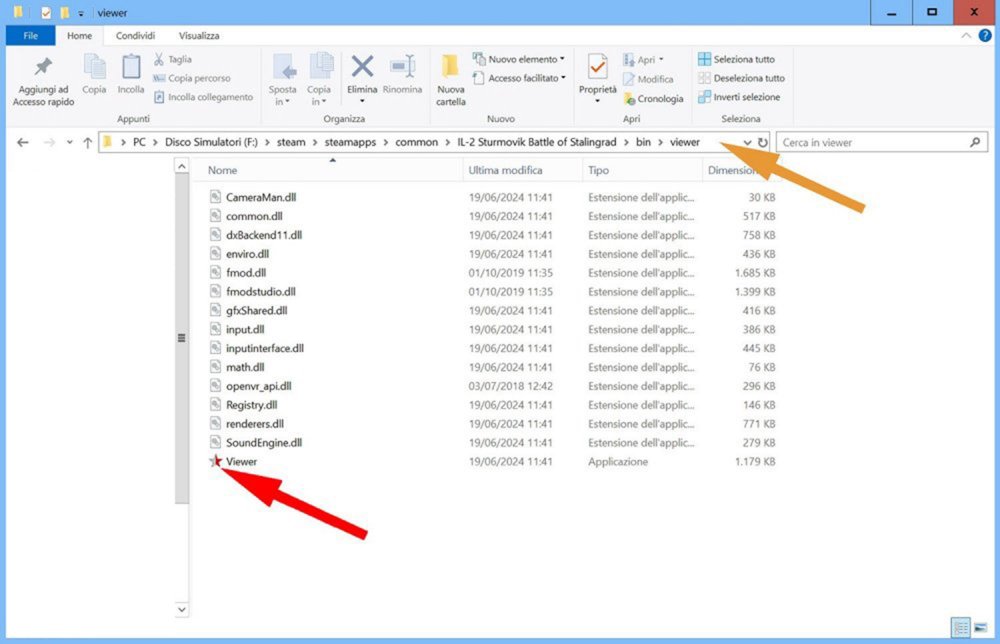Click steamapps in the address path
1000x644 pixels.
350,142
